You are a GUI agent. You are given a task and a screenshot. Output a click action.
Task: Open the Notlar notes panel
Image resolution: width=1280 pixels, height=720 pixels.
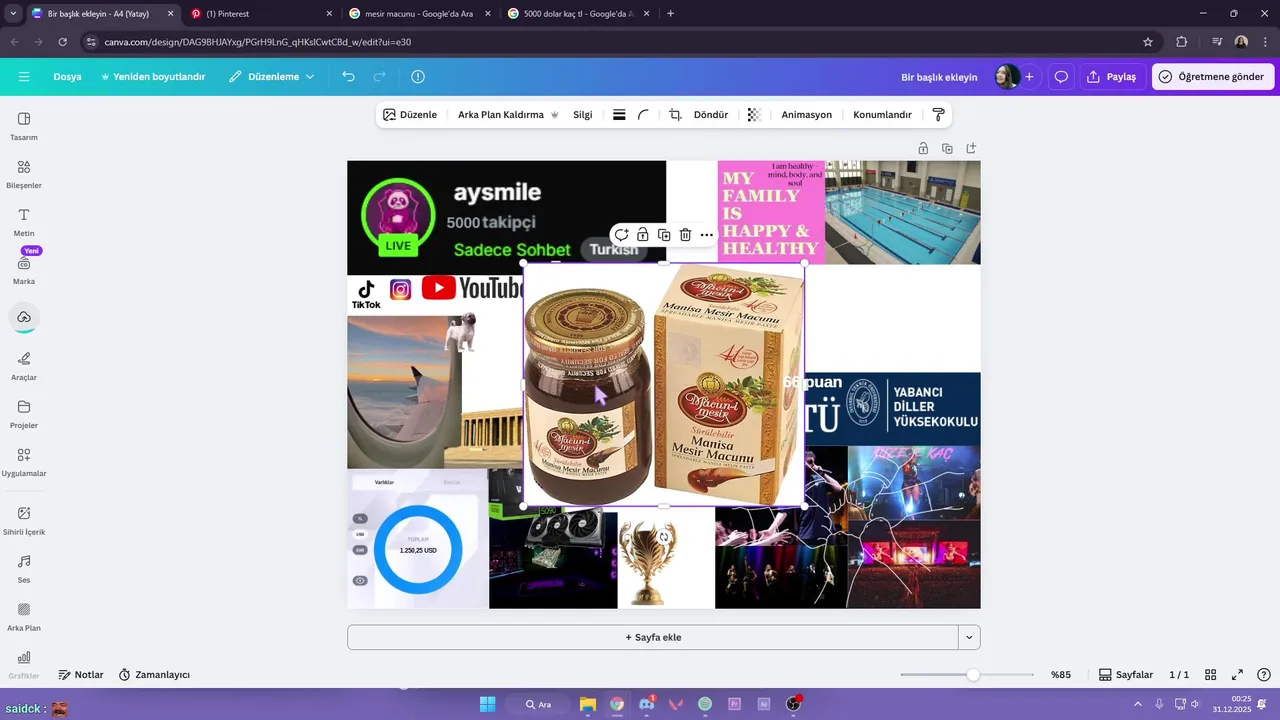(x=81, y=675)
